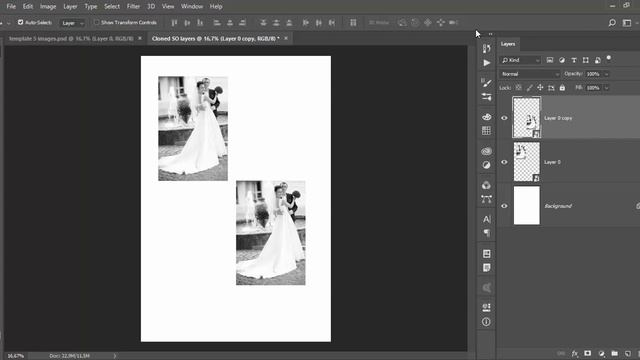This screenshot has height=360, width=640.
Task: Click the Lock all padlock icon
Action: [x=562, y=88]
